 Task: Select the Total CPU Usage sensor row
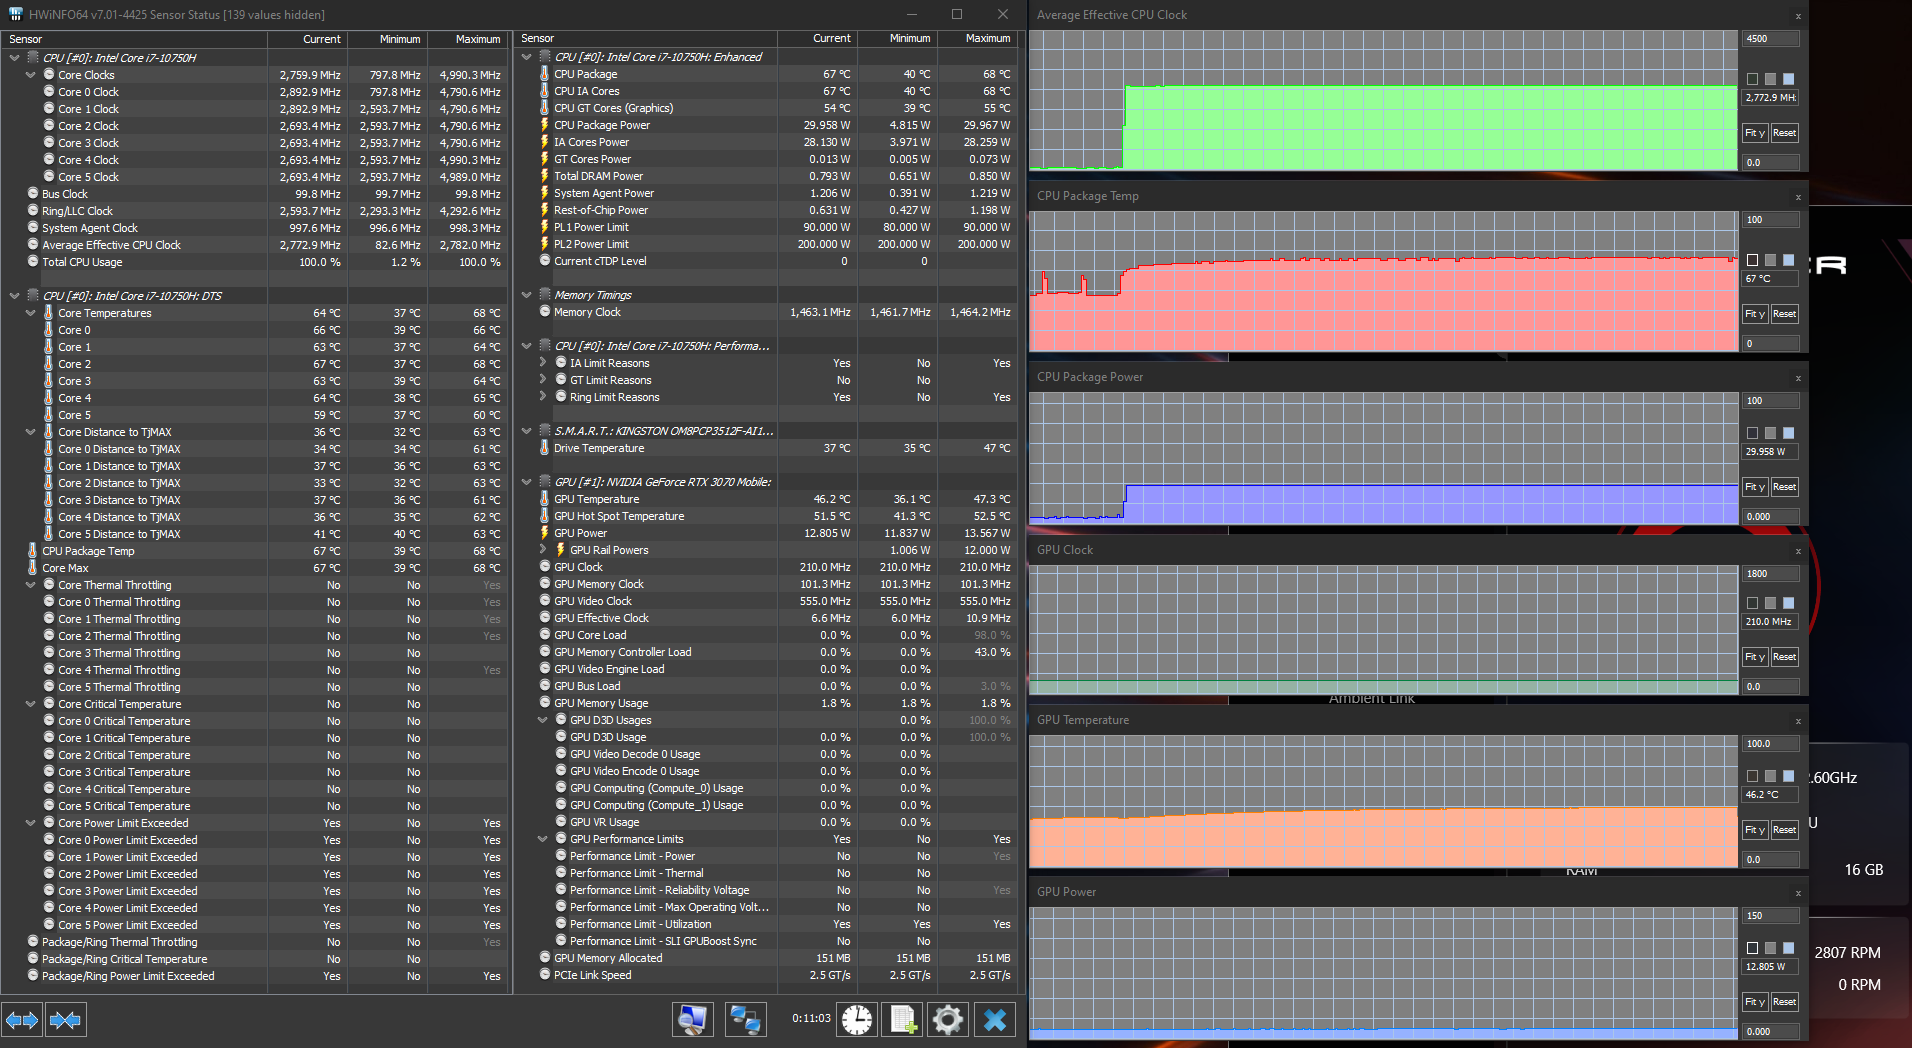click(x=82, y=262)
